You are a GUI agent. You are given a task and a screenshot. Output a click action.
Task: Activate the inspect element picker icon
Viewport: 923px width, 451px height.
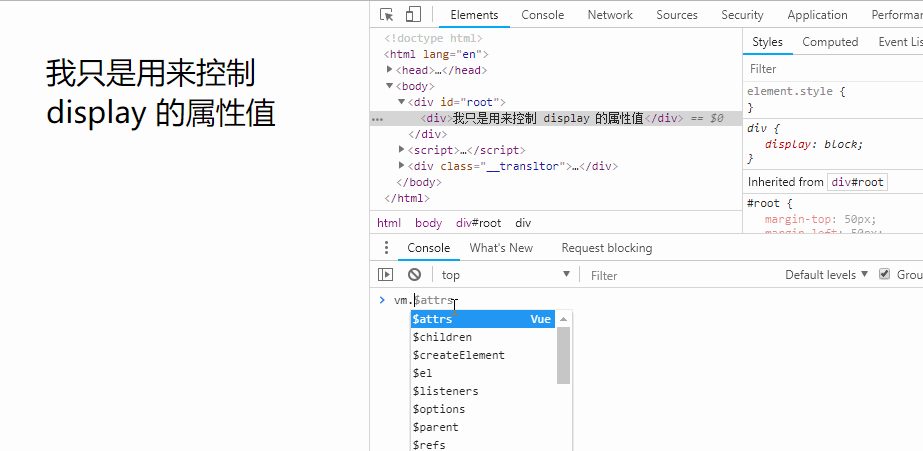click(x=386, y=15)
